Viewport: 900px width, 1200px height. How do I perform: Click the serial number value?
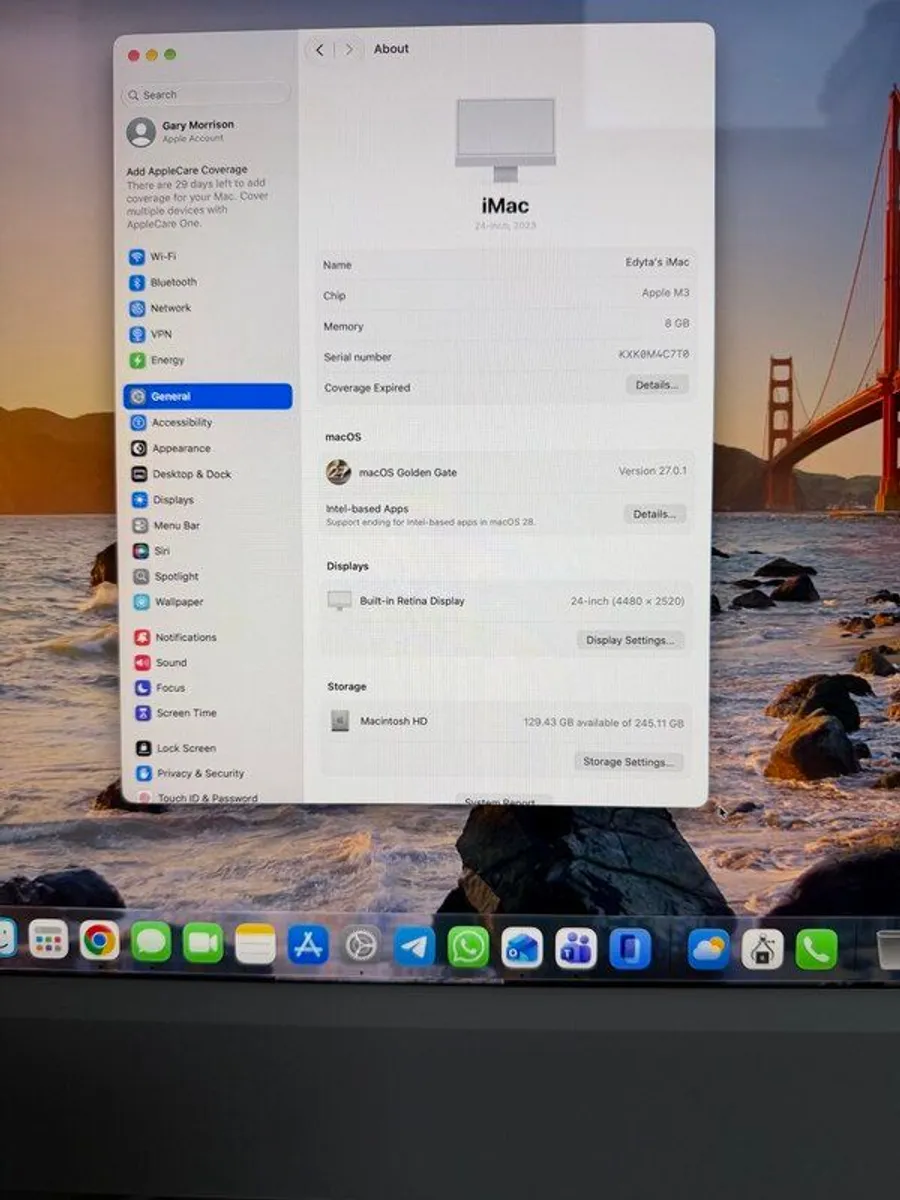(x=654, y=354)
